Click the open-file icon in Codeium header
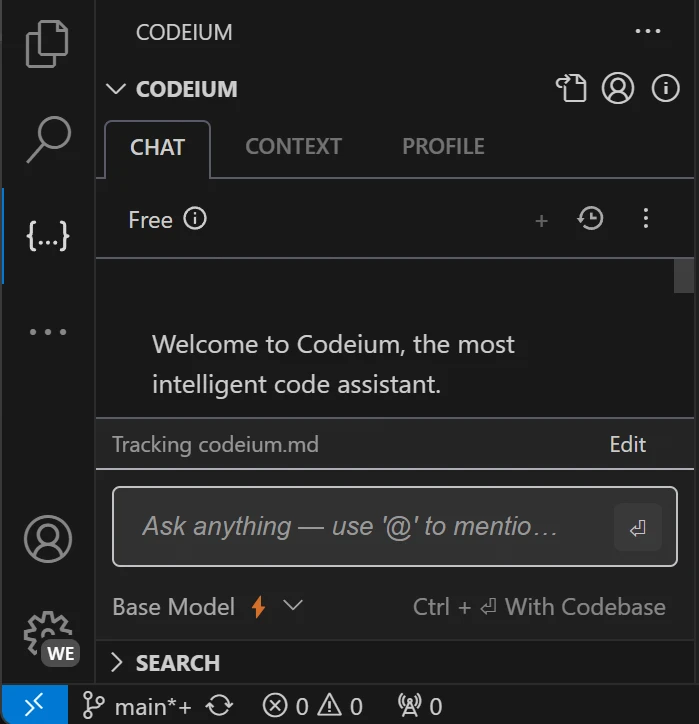This screenshot has height=724, width=699. [x=571, y=89]
